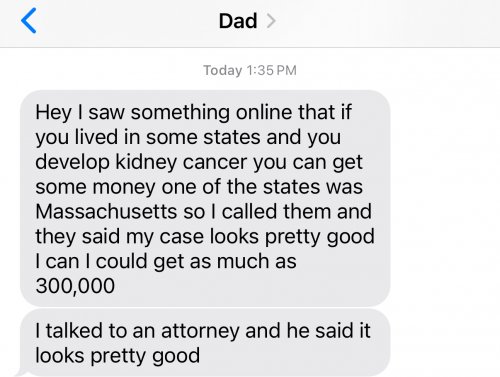Viewport: 500px width, 377px height.
Task: Select the Today 1:35 PM timestamp
Action: (x=250, y=70)
